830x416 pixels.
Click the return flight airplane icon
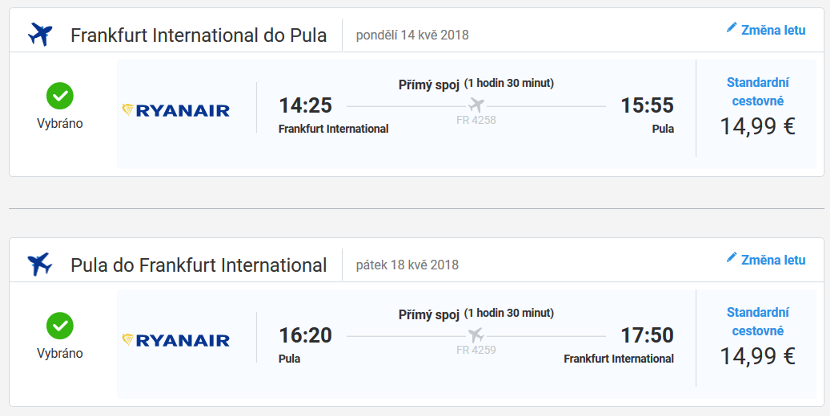(40, 264)
